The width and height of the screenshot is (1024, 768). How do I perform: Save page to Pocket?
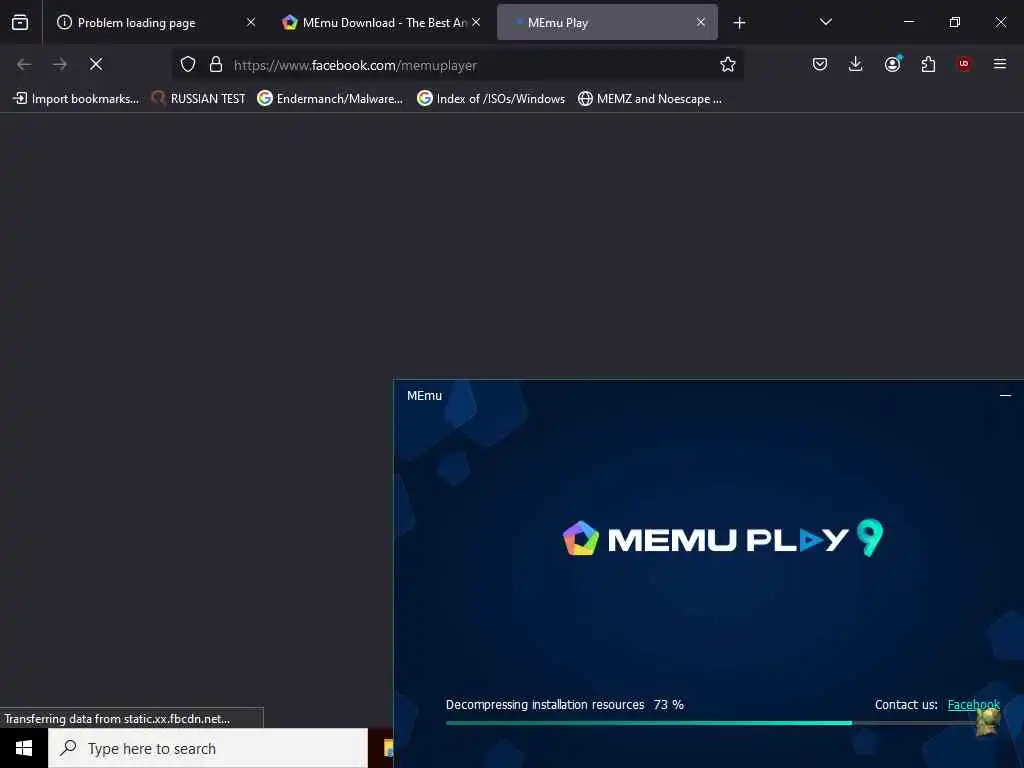(x=820, y=64)
